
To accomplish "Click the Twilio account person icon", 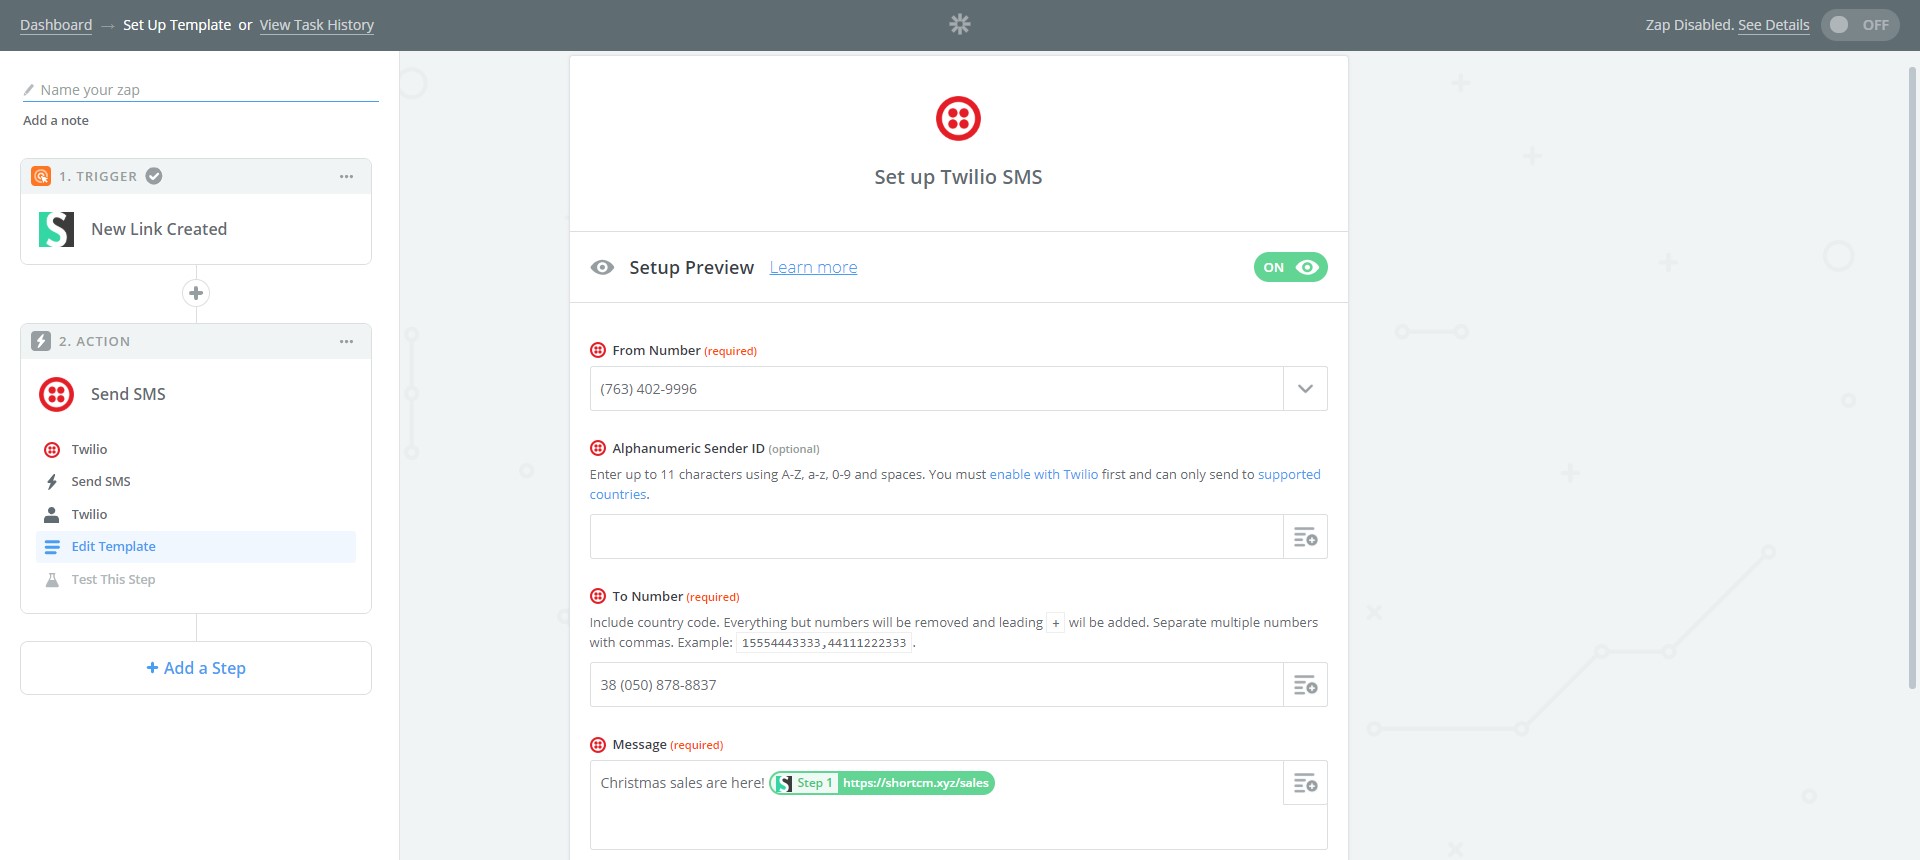I will [51, 514].
